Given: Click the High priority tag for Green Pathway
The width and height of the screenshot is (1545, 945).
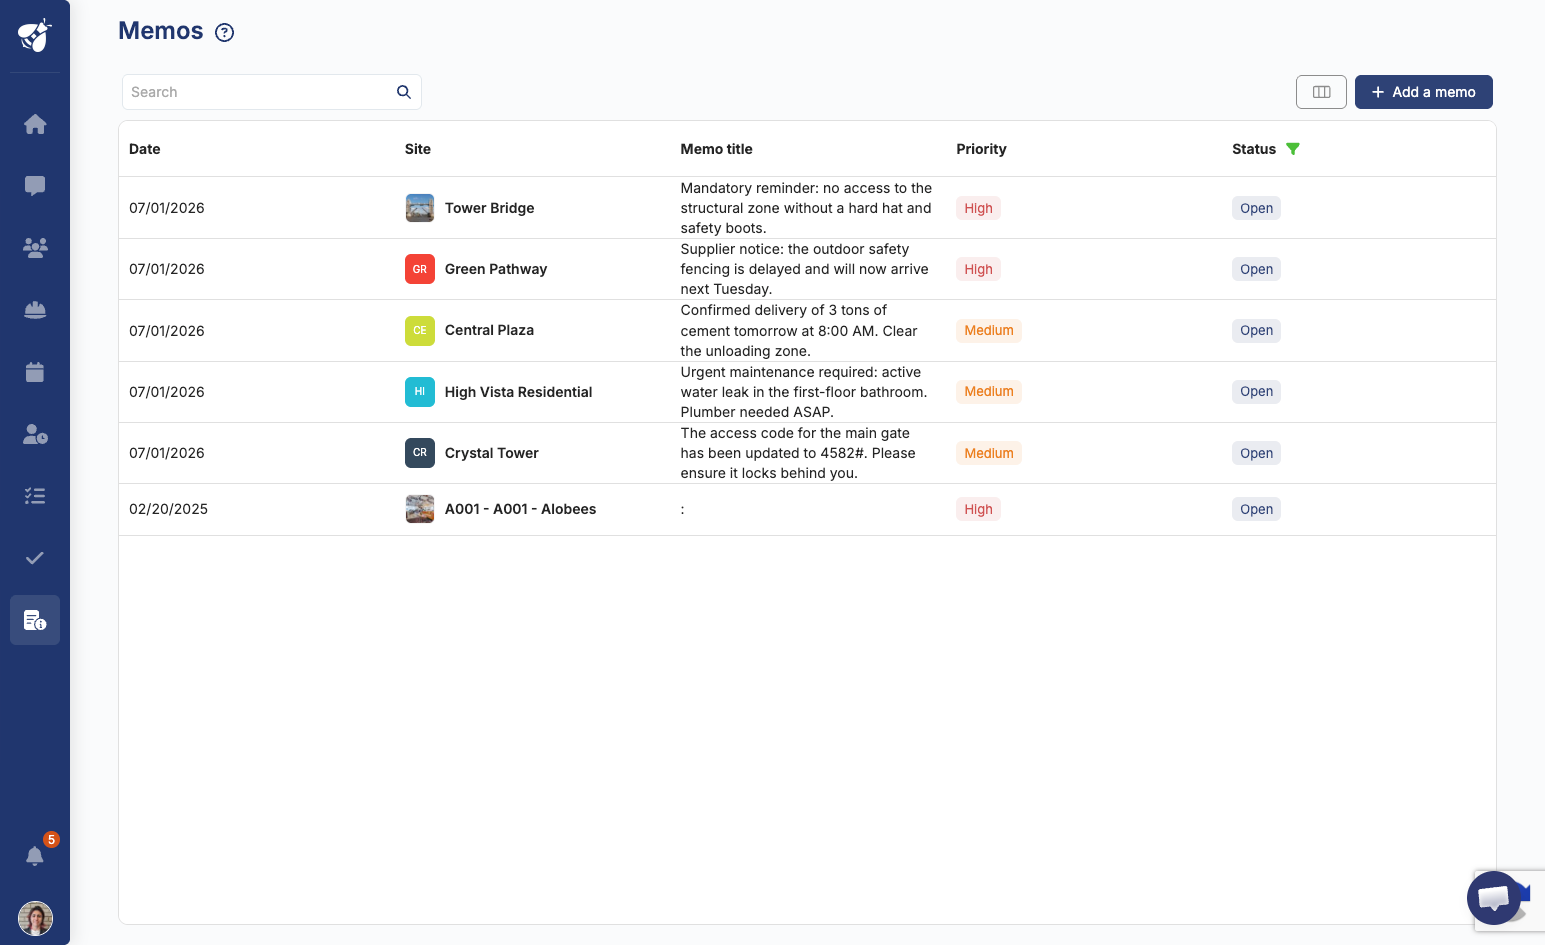Looking at the screenshot, I should [x=978, y=269].
